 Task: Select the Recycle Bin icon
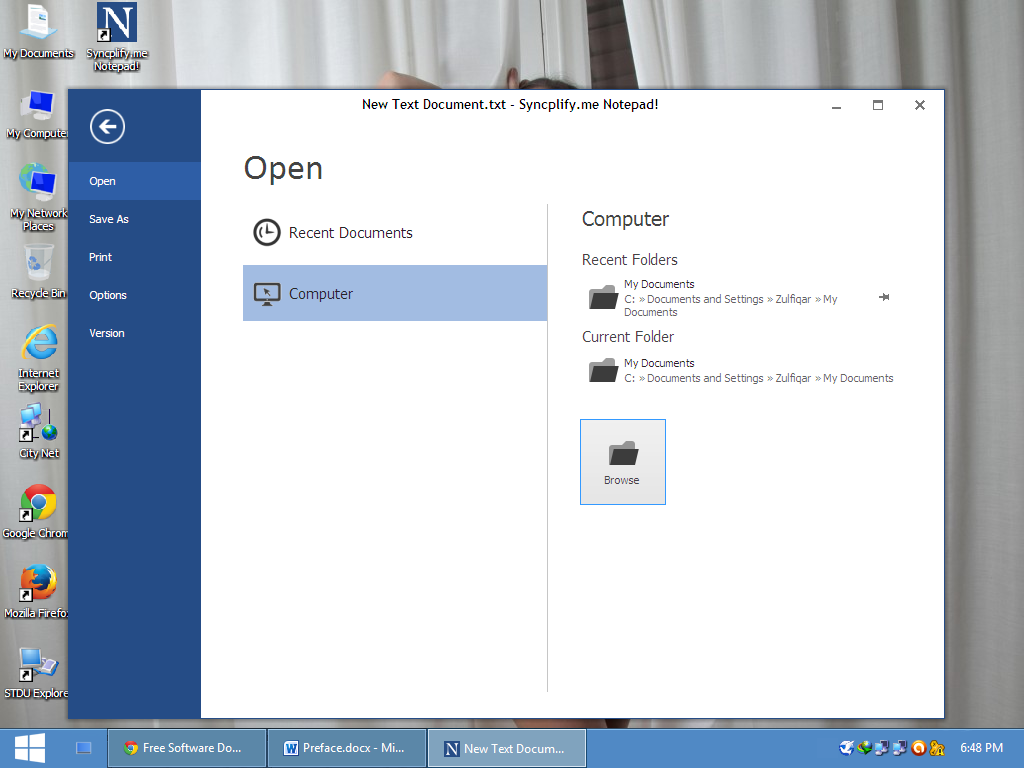[x=38, y=272]
